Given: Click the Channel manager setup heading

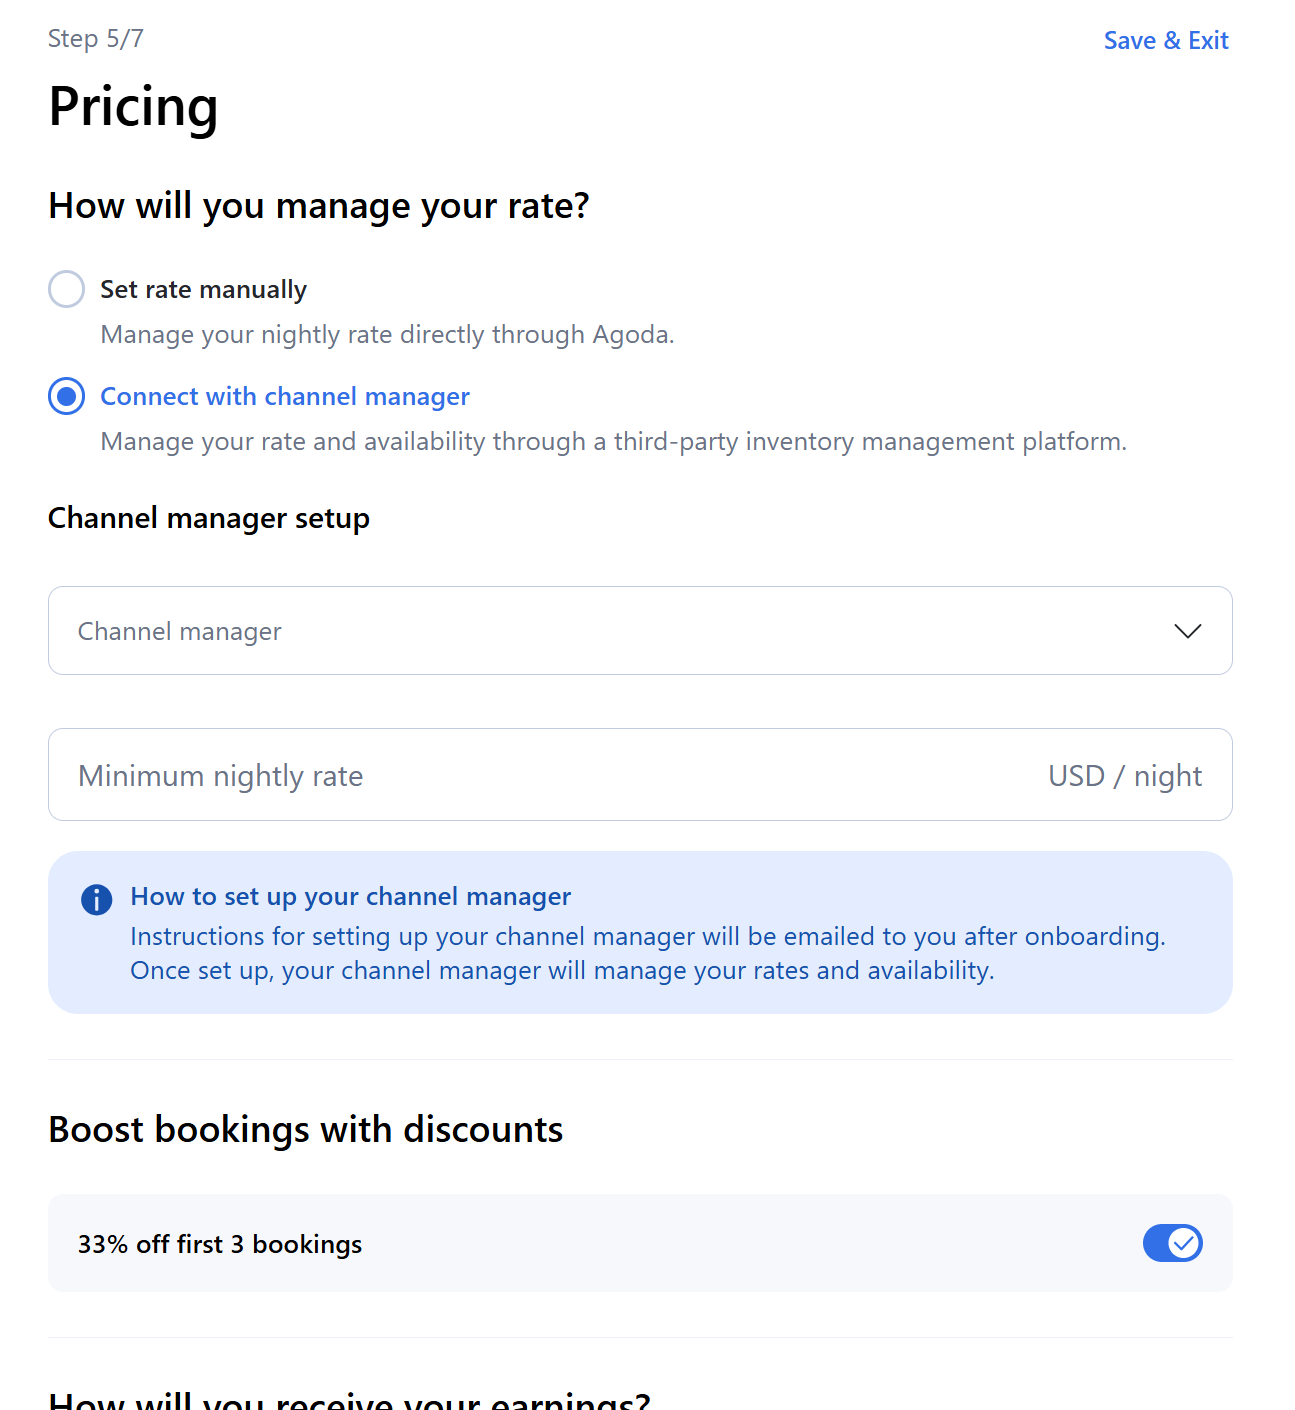Looking at the screenshot, I should 209,518.
